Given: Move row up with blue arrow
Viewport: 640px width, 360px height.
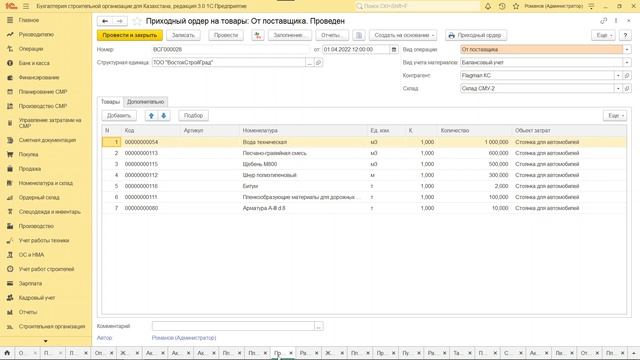Looking at the screenshot, I should click(151, 116).
